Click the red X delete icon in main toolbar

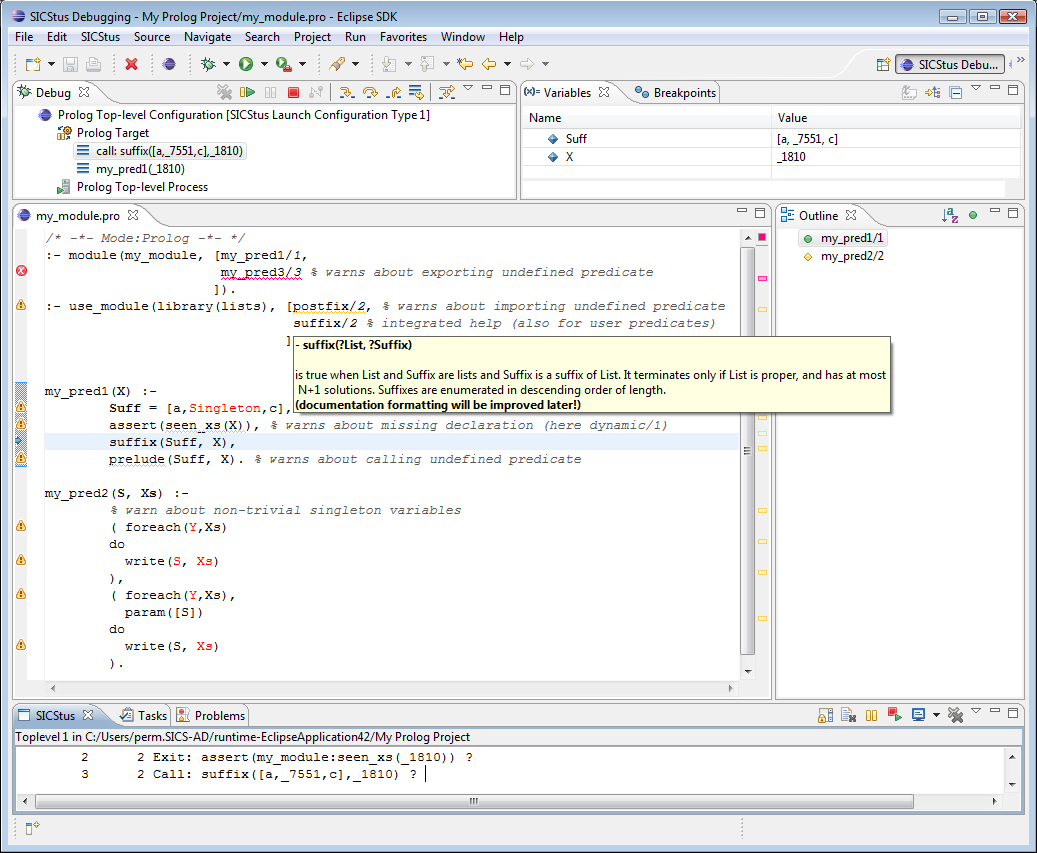click(131, 64)
